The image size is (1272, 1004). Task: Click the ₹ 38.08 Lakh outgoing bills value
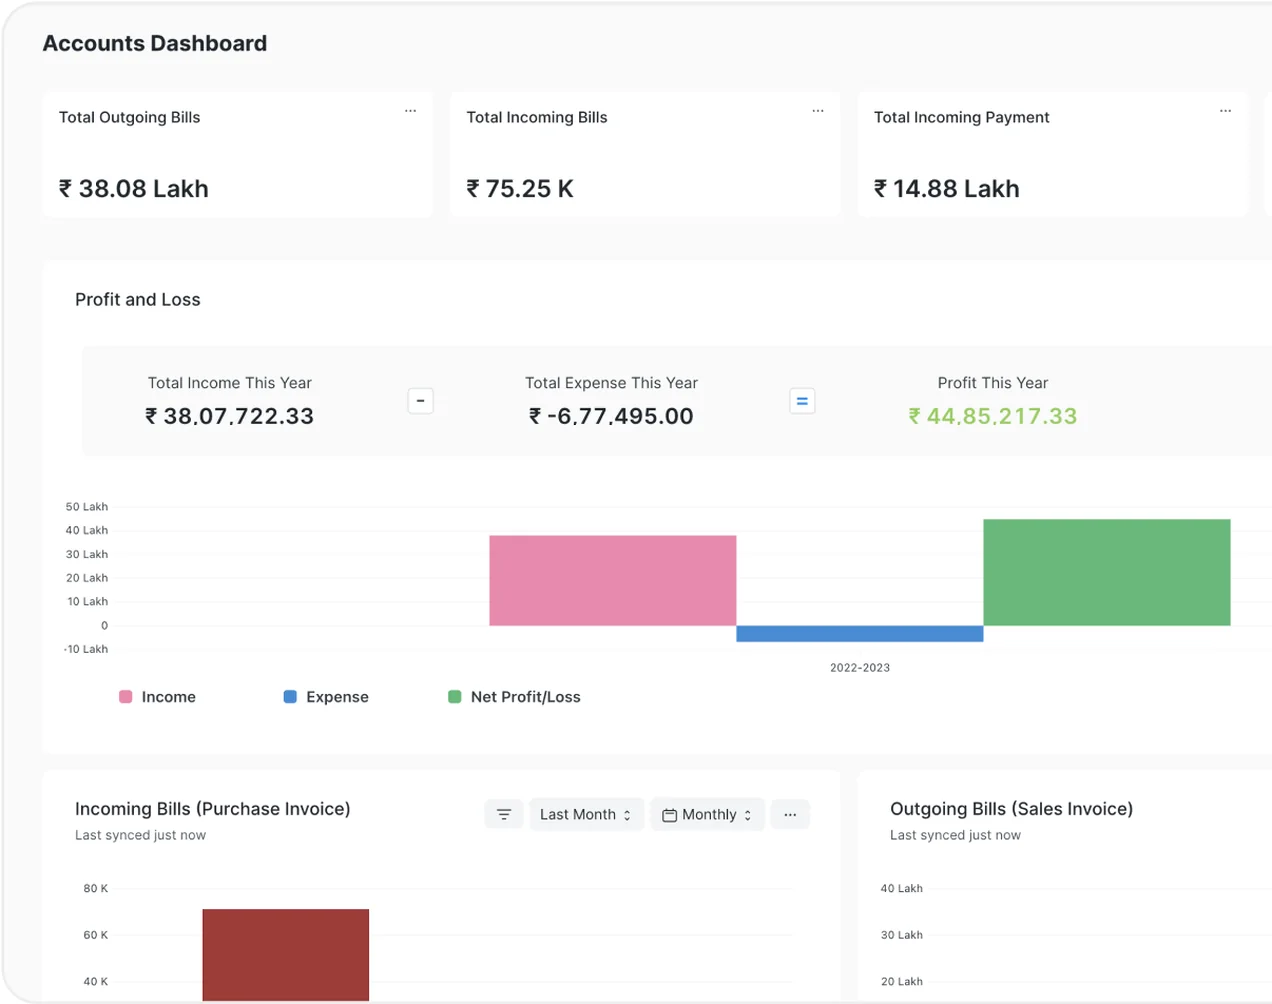[134, 189]
